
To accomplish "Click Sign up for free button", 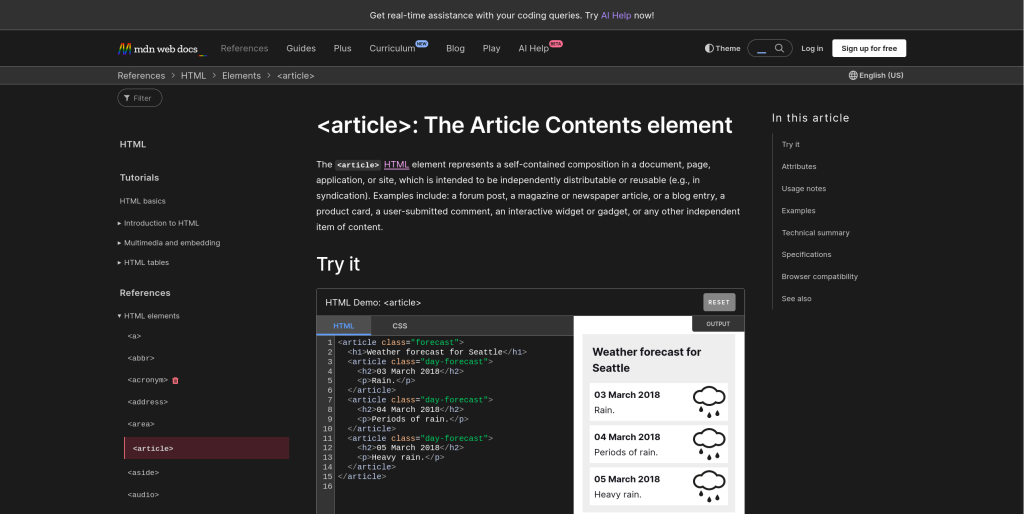I will click(x=869, y=48).
